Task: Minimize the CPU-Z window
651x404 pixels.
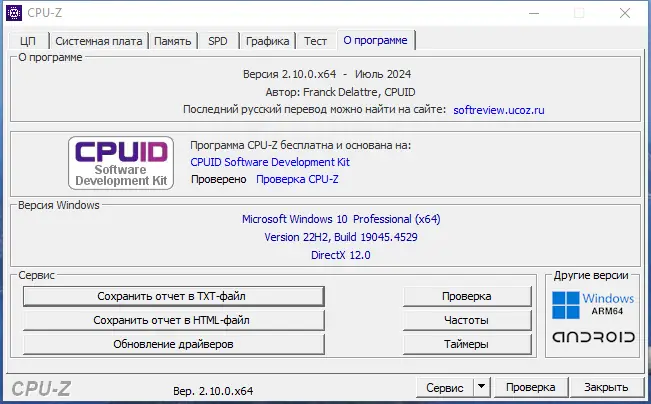Action: (534, 13)
